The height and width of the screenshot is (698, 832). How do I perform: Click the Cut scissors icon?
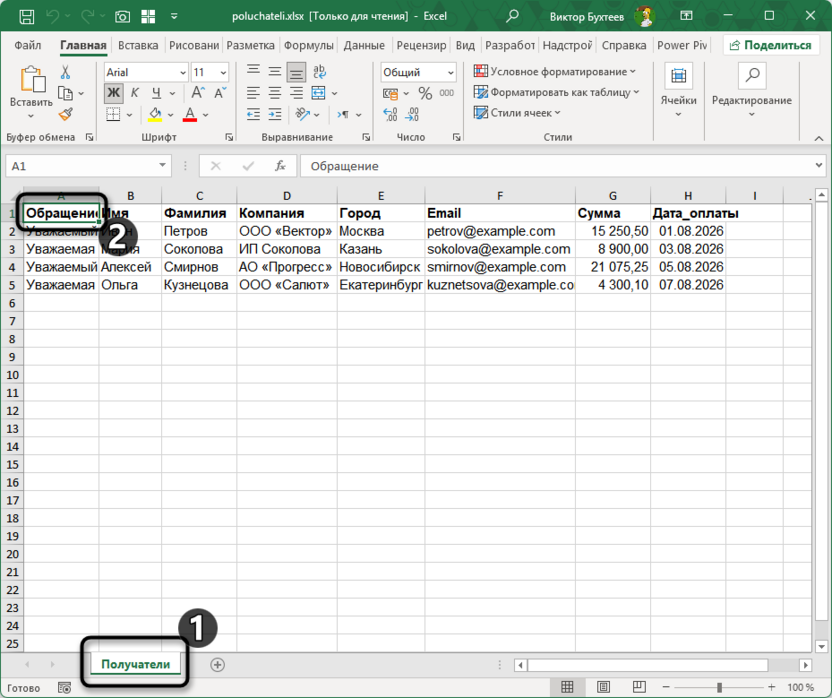click(x=65, y=72)
